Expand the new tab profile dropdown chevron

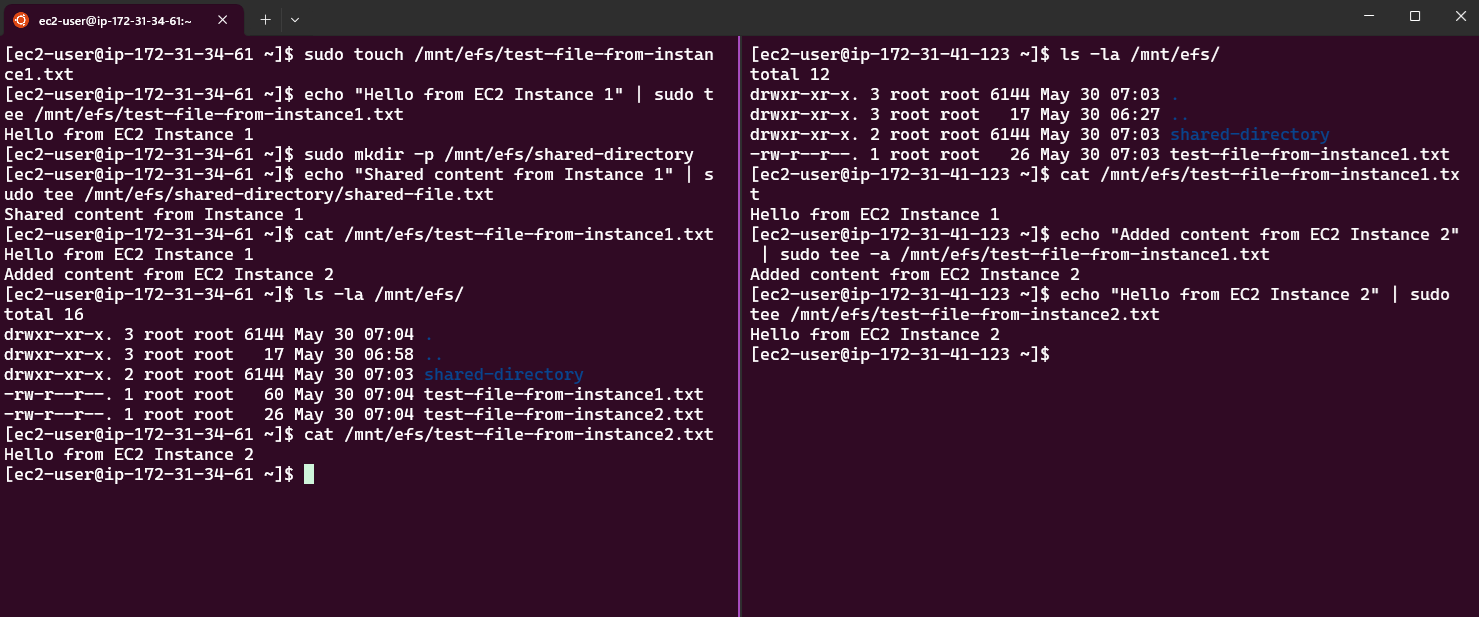click(x=295, y=19)
